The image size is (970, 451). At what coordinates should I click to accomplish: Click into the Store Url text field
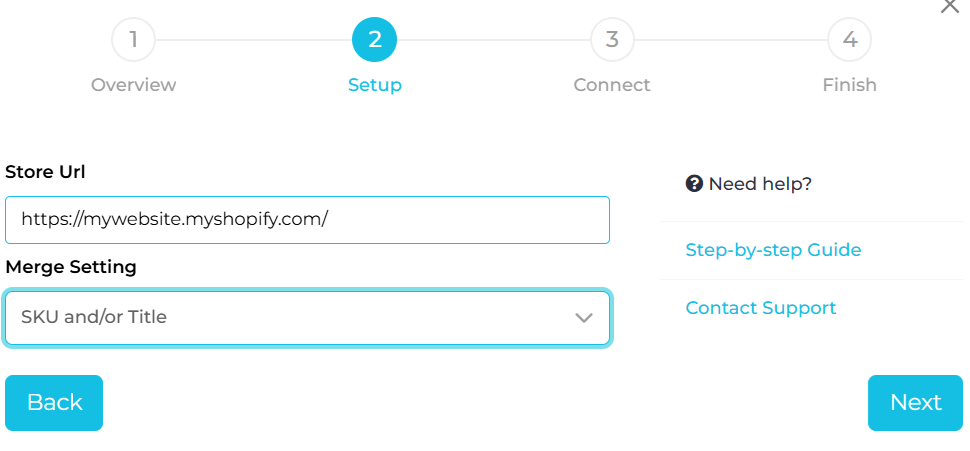coord(307,220)
